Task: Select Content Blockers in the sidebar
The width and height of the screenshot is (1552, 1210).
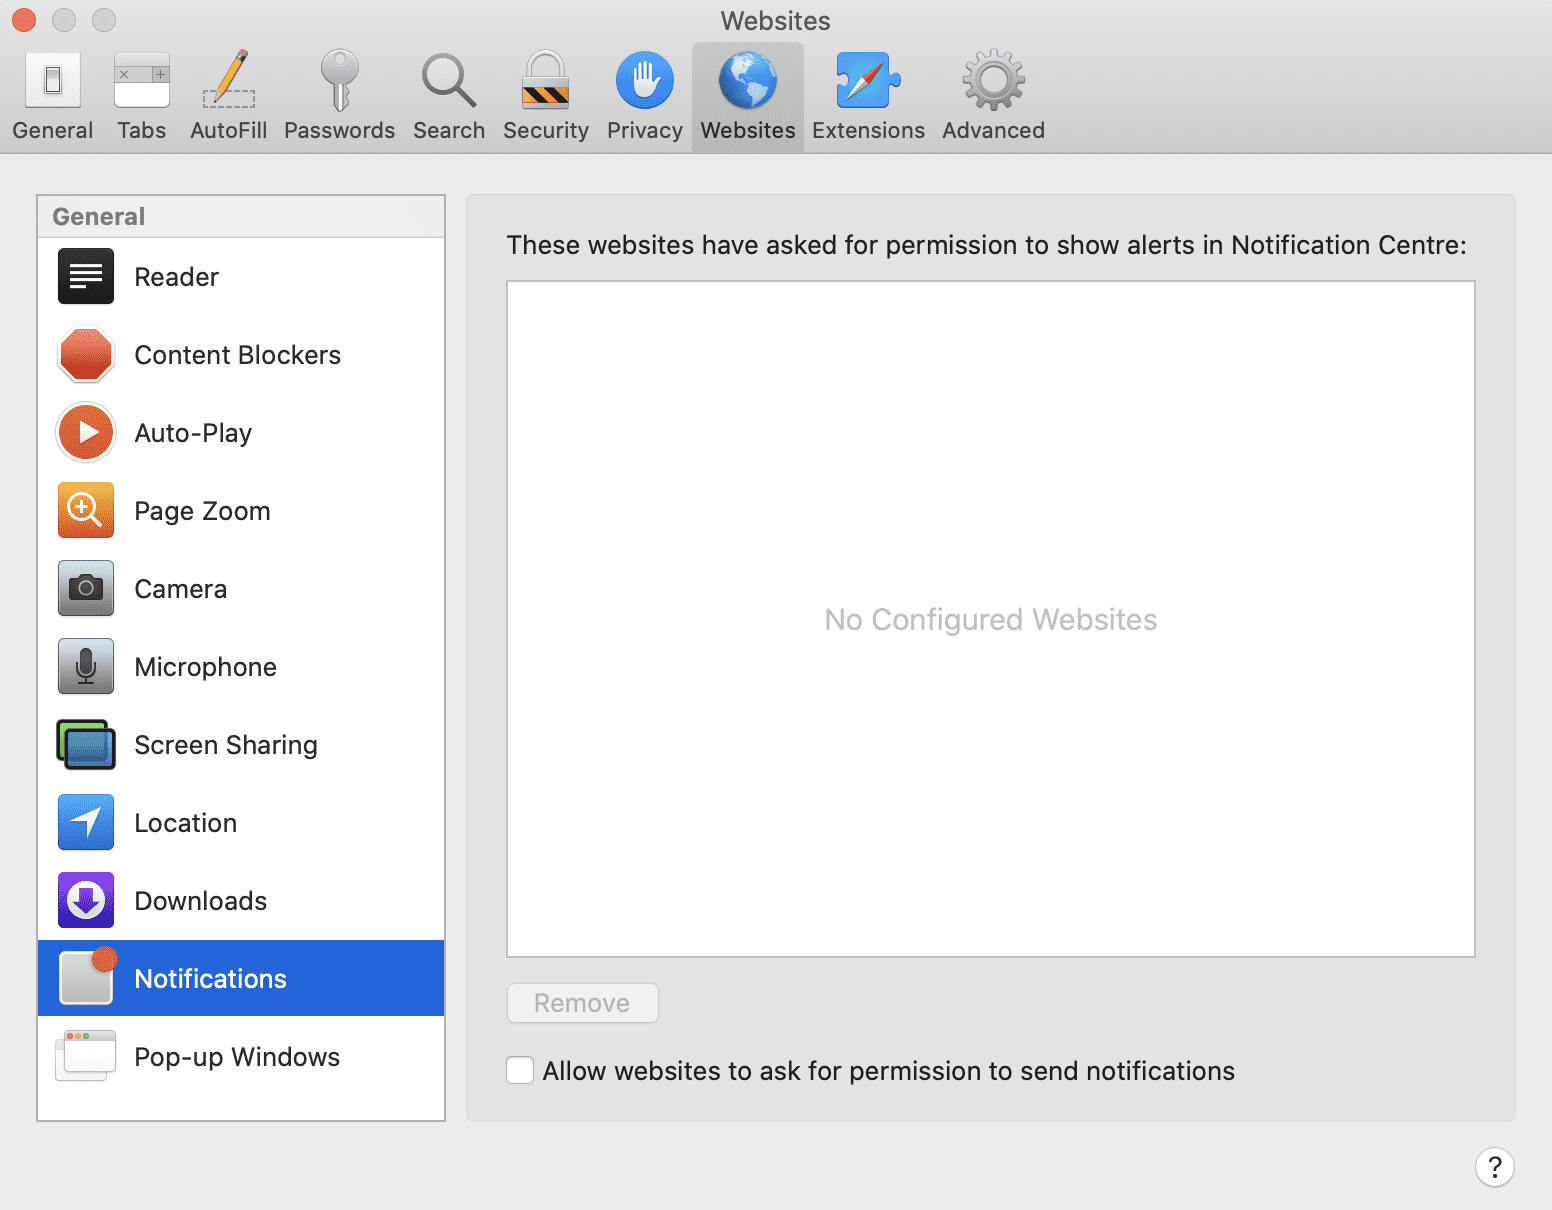Action: click(241, 354)
